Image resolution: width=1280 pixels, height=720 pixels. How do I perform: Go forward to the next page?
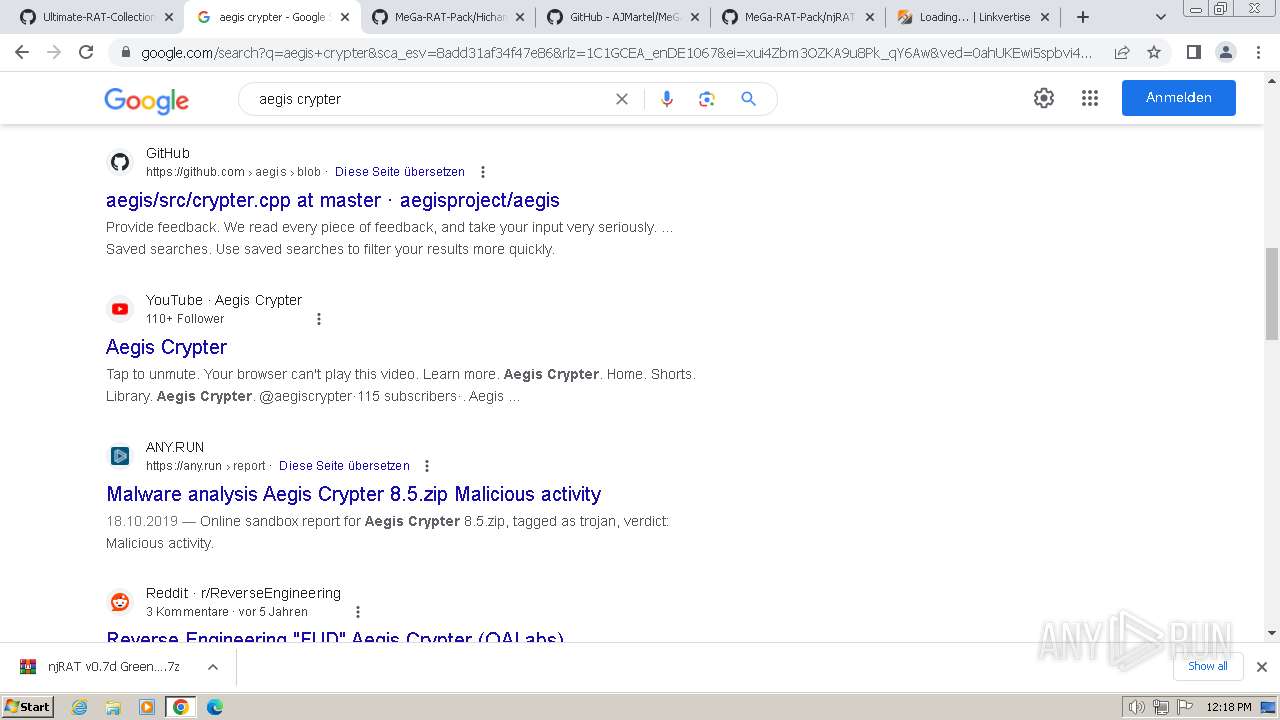click(x=54, y=52)
